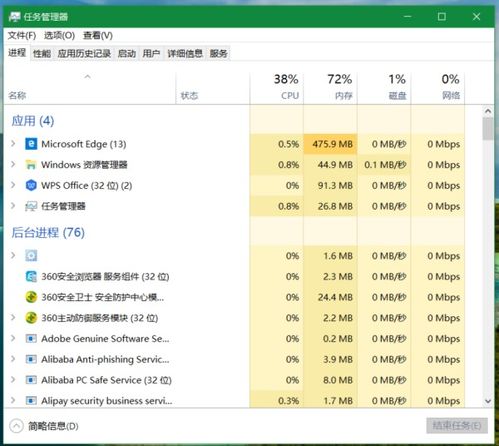Image resolution: width=499 pixels, height=446 pixels.
Task: Click the 结束任务(E) button
Action: point(457,426)
